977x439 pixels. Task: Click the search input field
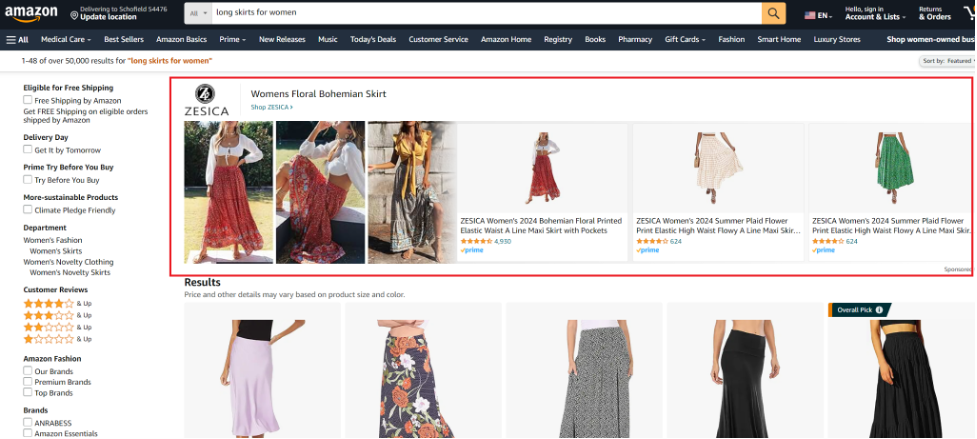click(x=486, y=13)
